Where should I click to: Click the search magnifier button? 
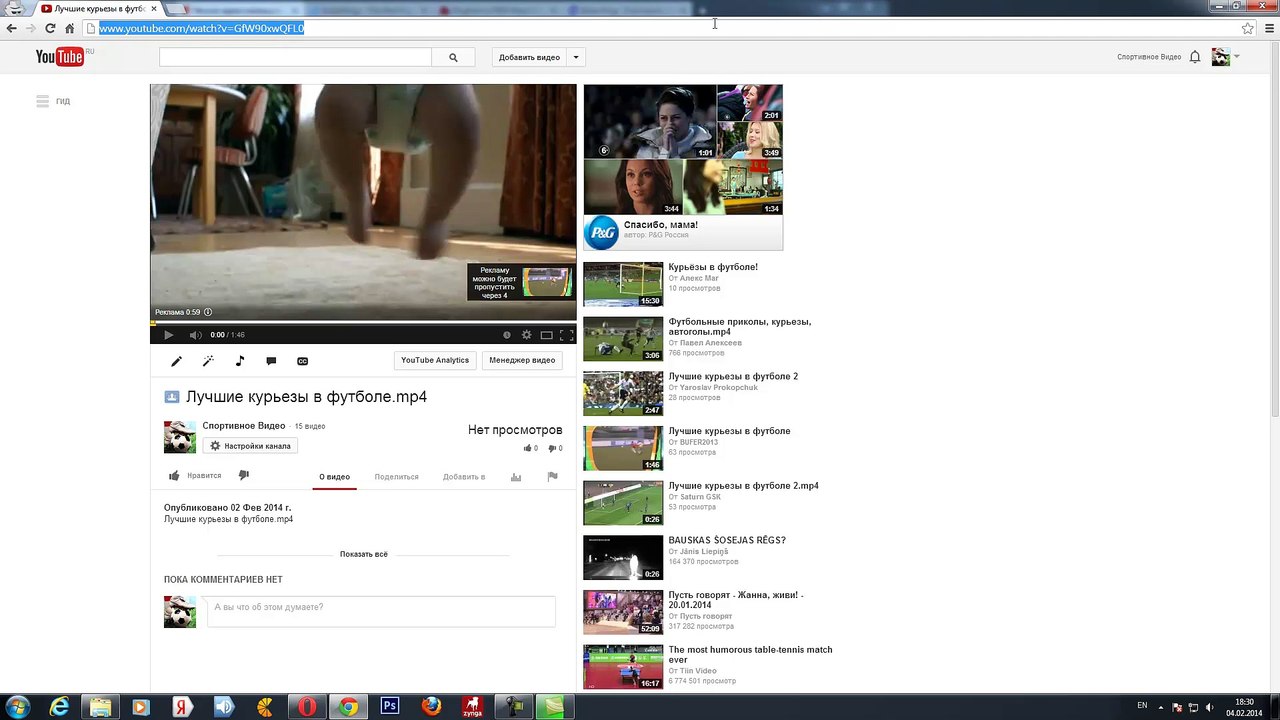pos(453,58)
